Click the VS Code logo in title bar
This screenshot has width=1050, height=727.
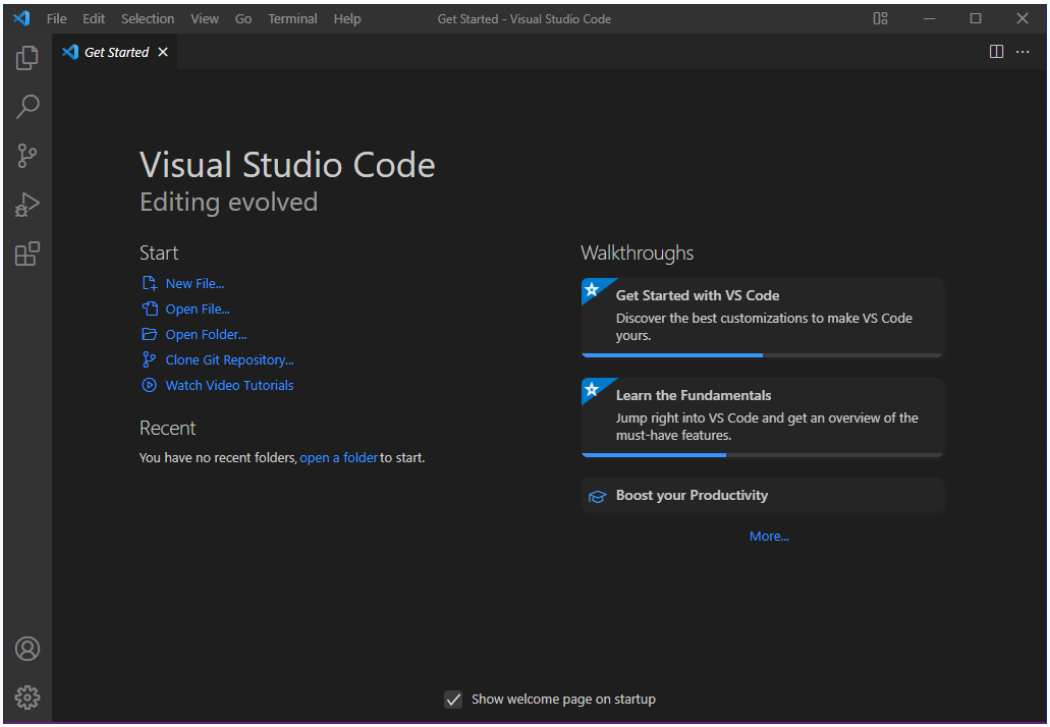21,19
